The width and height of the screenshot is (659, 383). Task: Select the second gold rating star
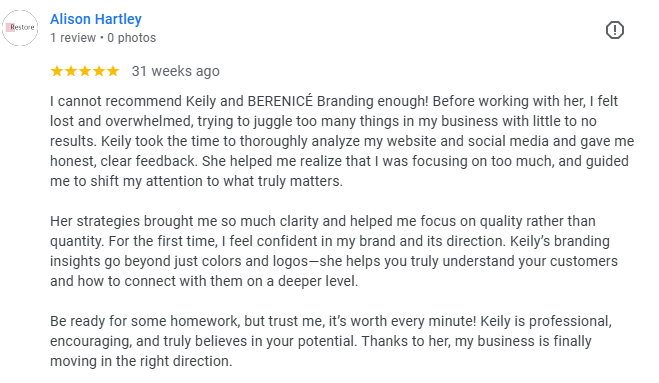click(71, 71)
